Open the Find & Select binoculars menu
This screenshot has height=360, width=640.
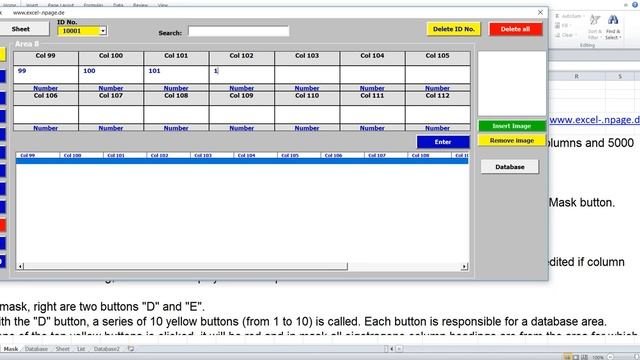[613, 27]
